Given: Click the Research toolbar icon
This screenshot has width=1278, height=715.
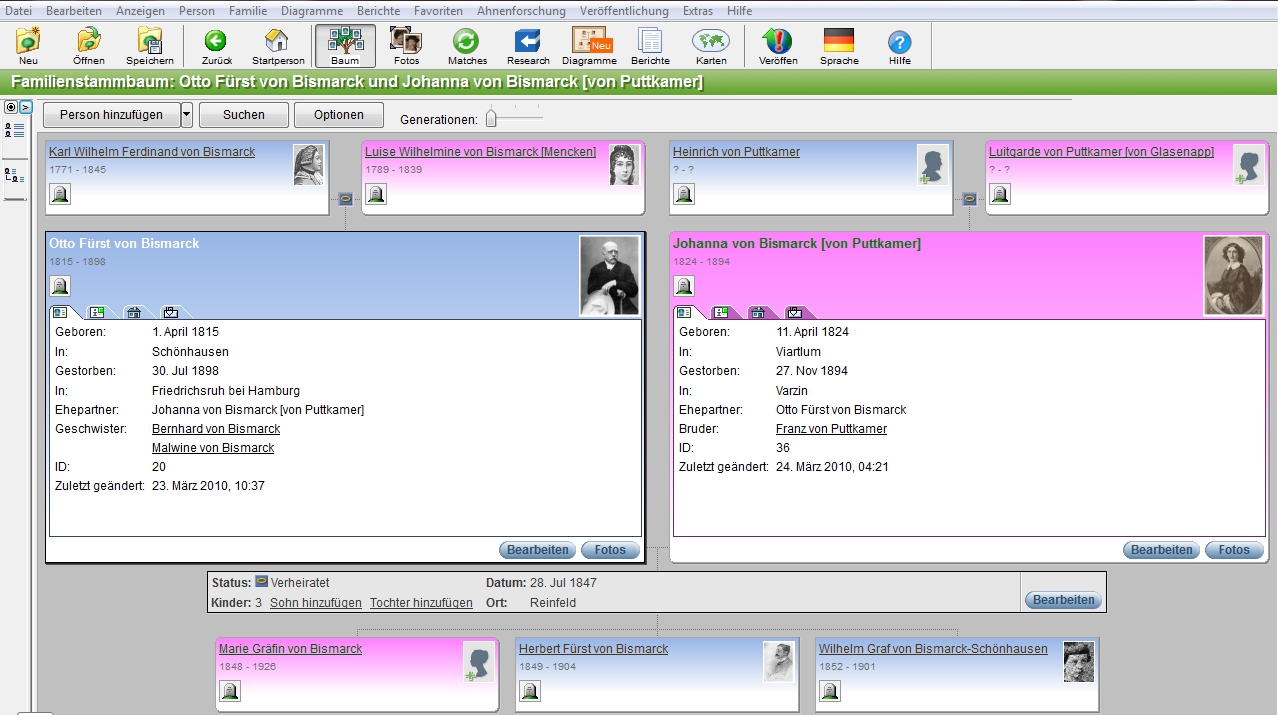Looking at the screenshot, I should (x=528, y=46).
